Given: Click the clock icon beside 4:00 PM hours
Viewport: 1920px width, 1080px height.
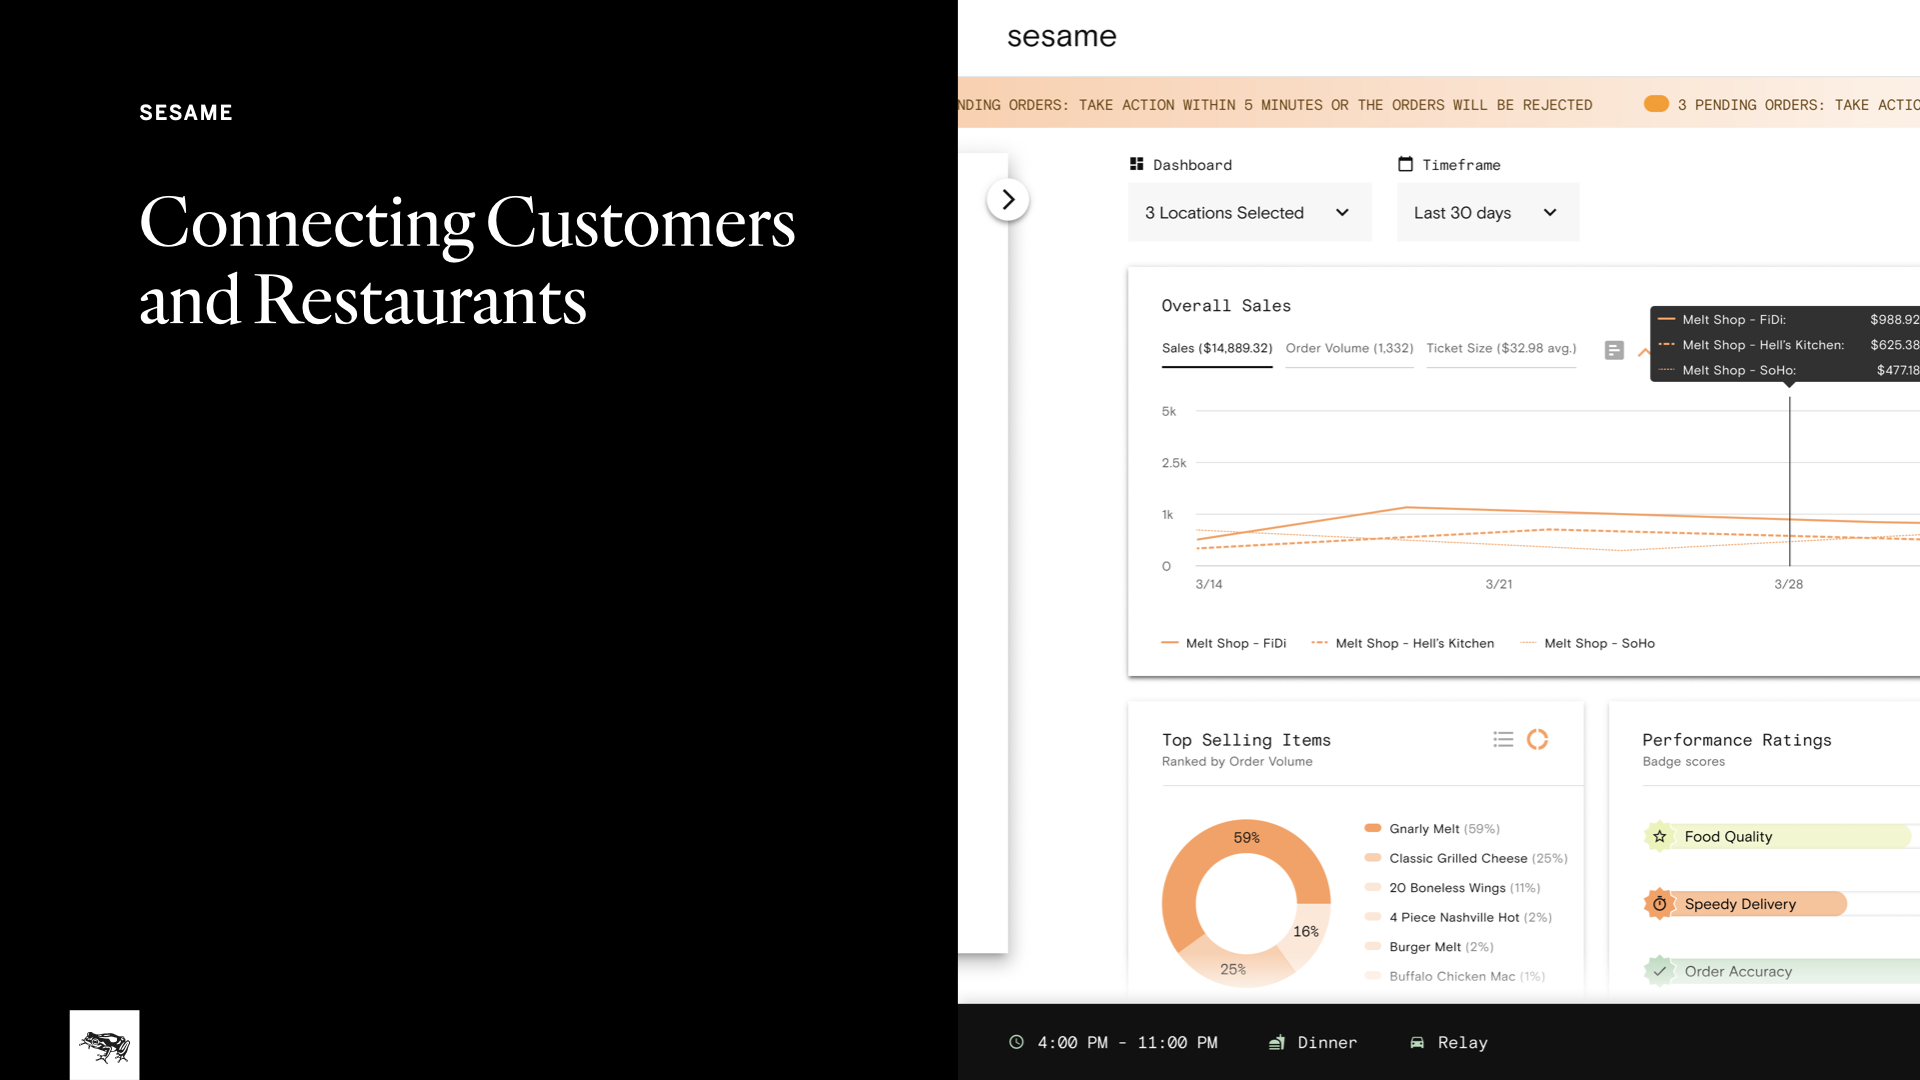Looking at the screenshot, I should point(1016,1042).
